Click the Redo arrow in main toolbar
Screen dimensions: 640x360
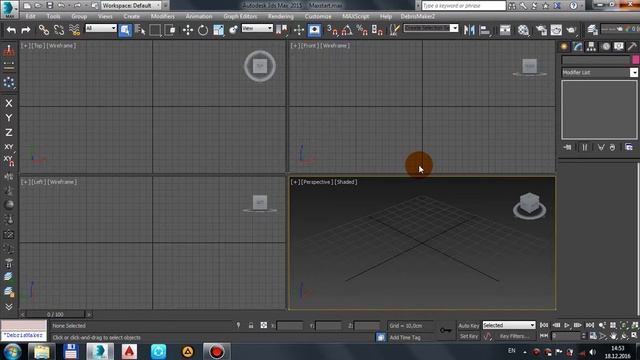(x=26, y=30)
